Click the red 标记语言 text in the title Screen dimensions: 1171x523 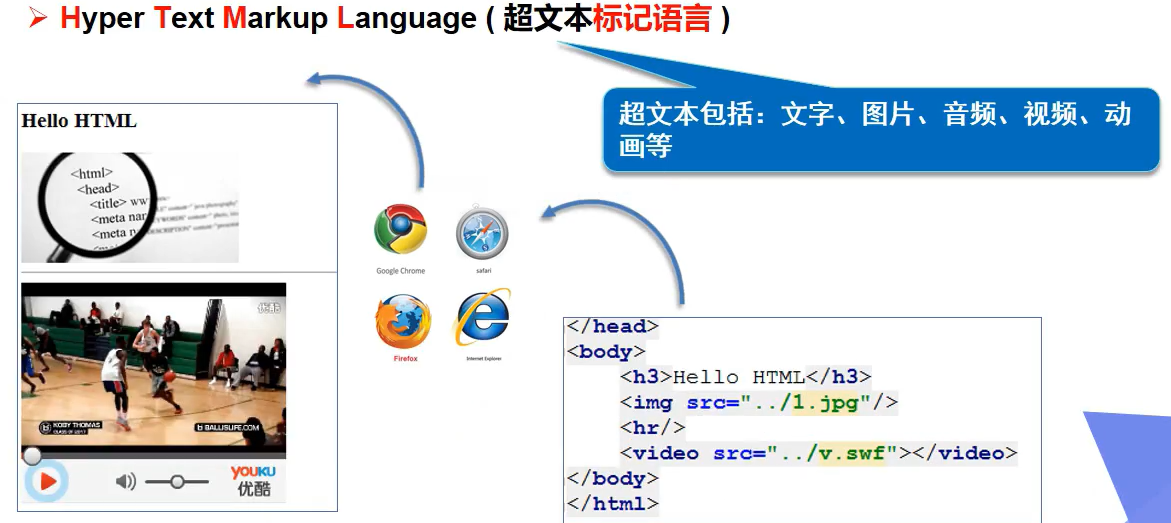651,19
